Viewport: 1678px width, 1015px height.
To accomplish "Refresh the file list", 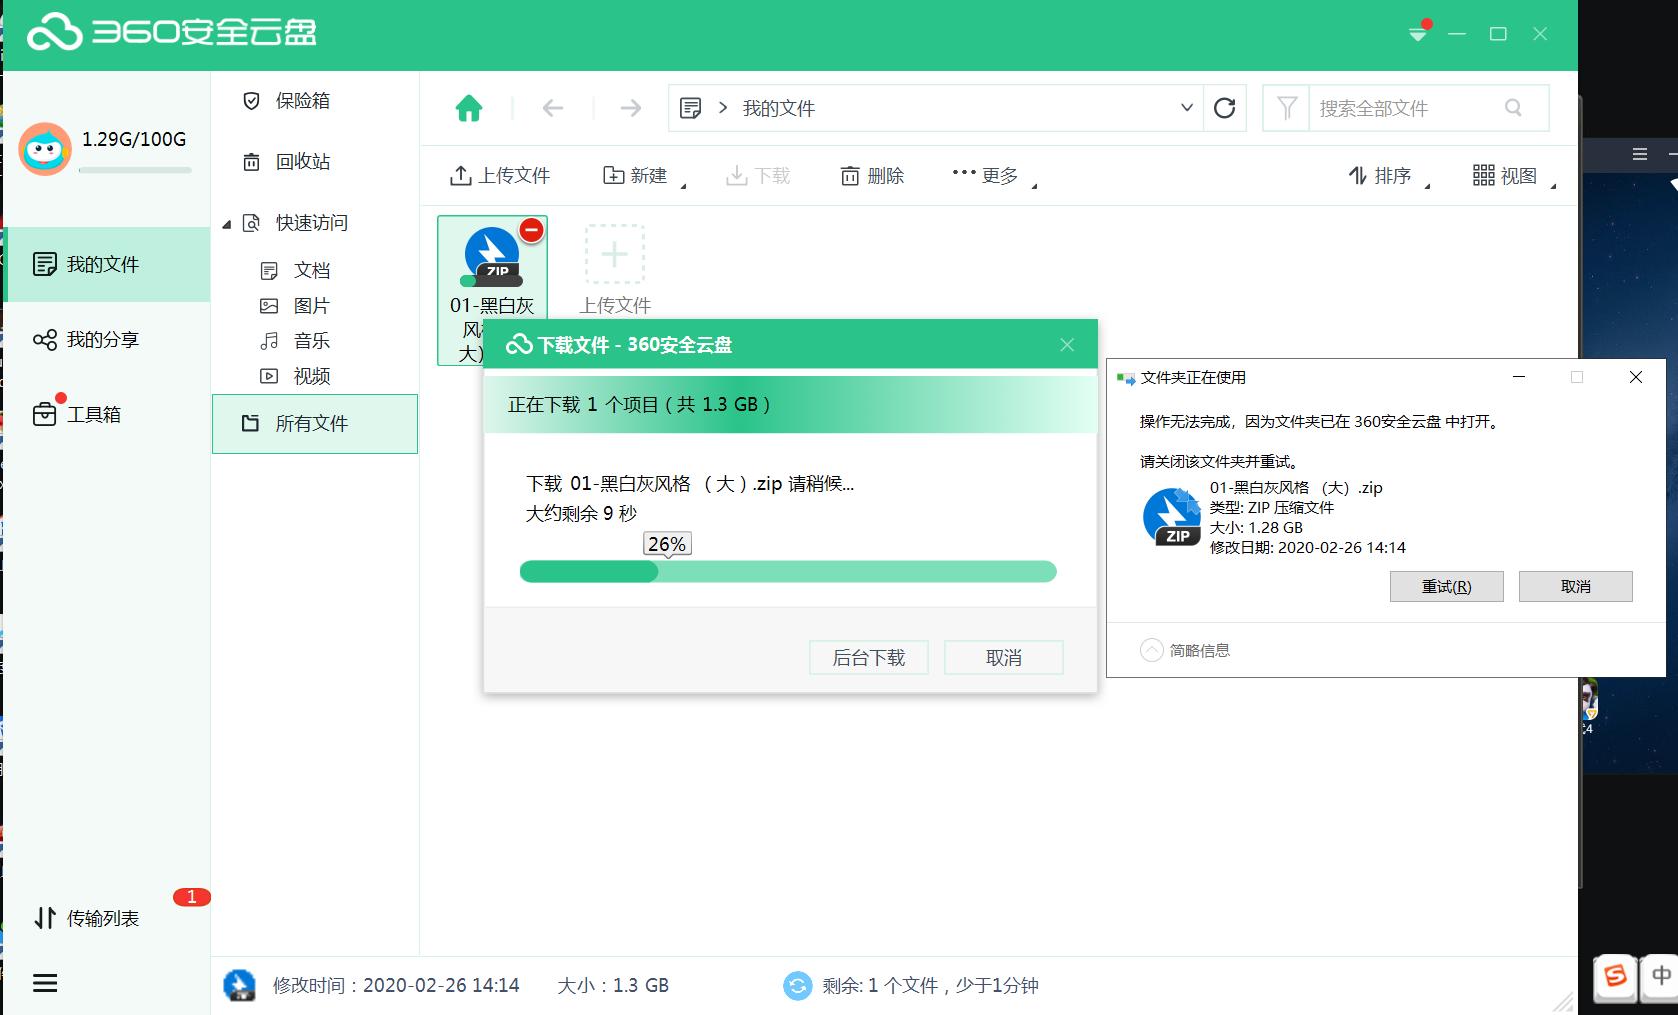I will click(x=1225, y=108).
